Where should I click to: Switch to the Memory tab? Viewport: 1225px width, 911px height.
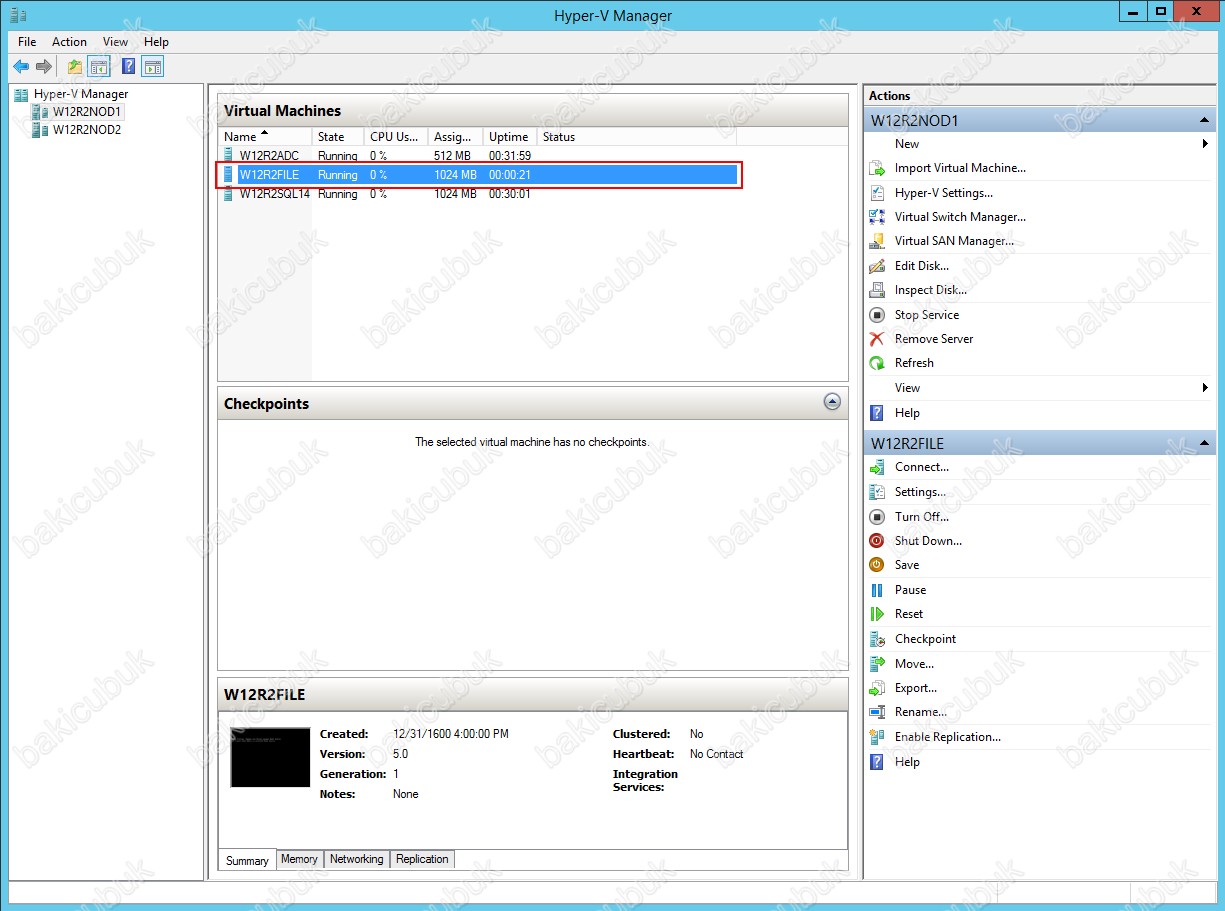(299, 859)
